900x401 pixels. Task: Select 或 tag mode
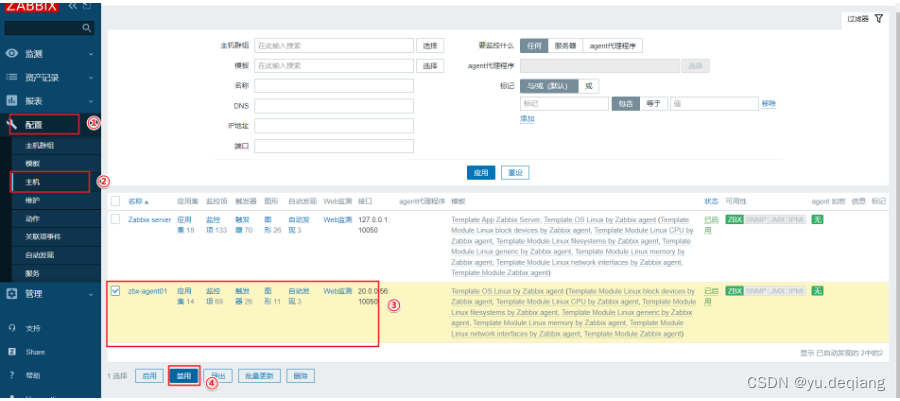588,86
